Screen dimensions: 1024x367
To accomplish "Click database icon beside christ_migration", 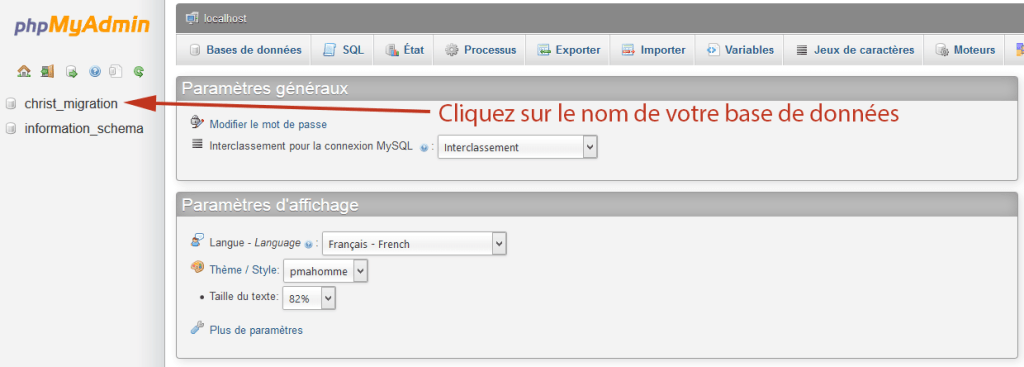I will coord(10,104).
